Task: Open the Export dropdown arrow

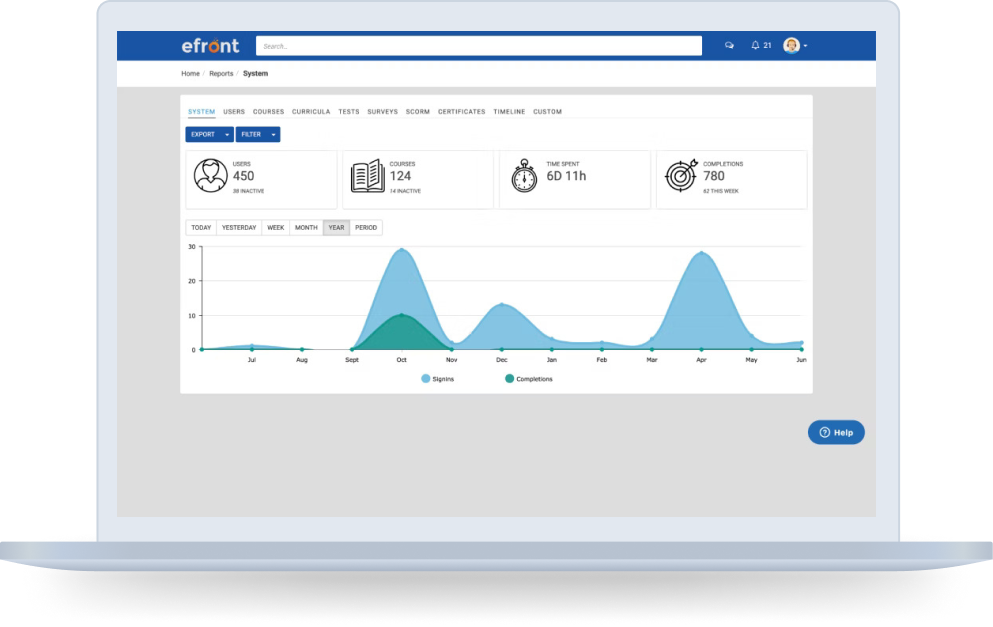Action: coord(226,134)
